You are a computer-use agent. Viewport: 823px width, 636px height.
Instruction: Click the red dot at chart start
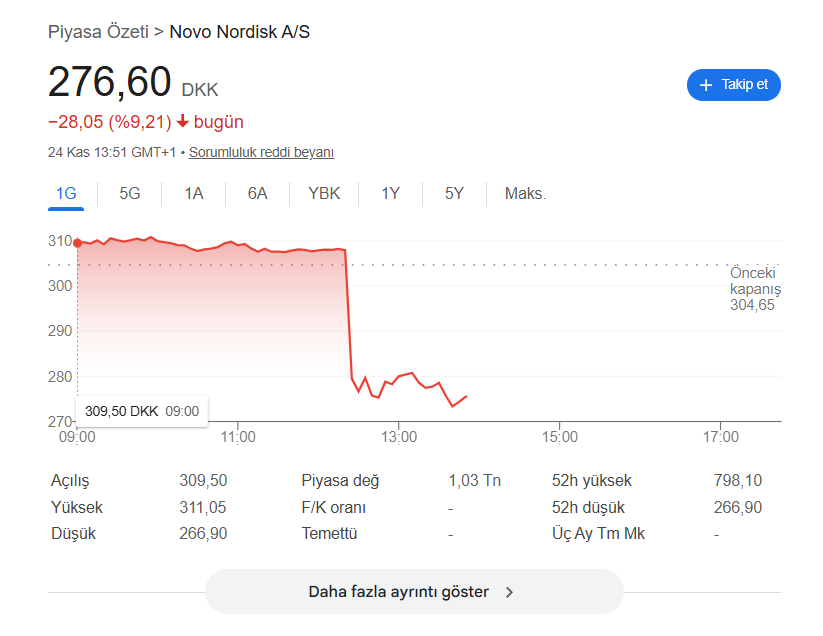[x=78, y=242]
